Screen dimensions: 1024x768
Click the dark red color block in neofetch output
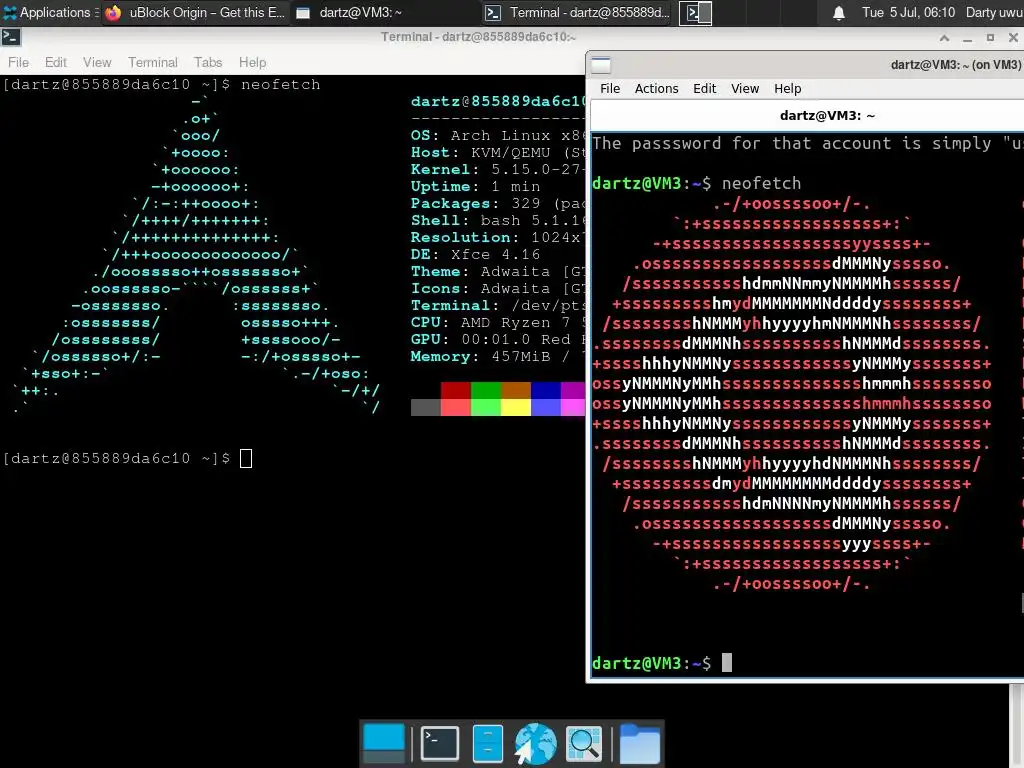click(x=456, y=391)
